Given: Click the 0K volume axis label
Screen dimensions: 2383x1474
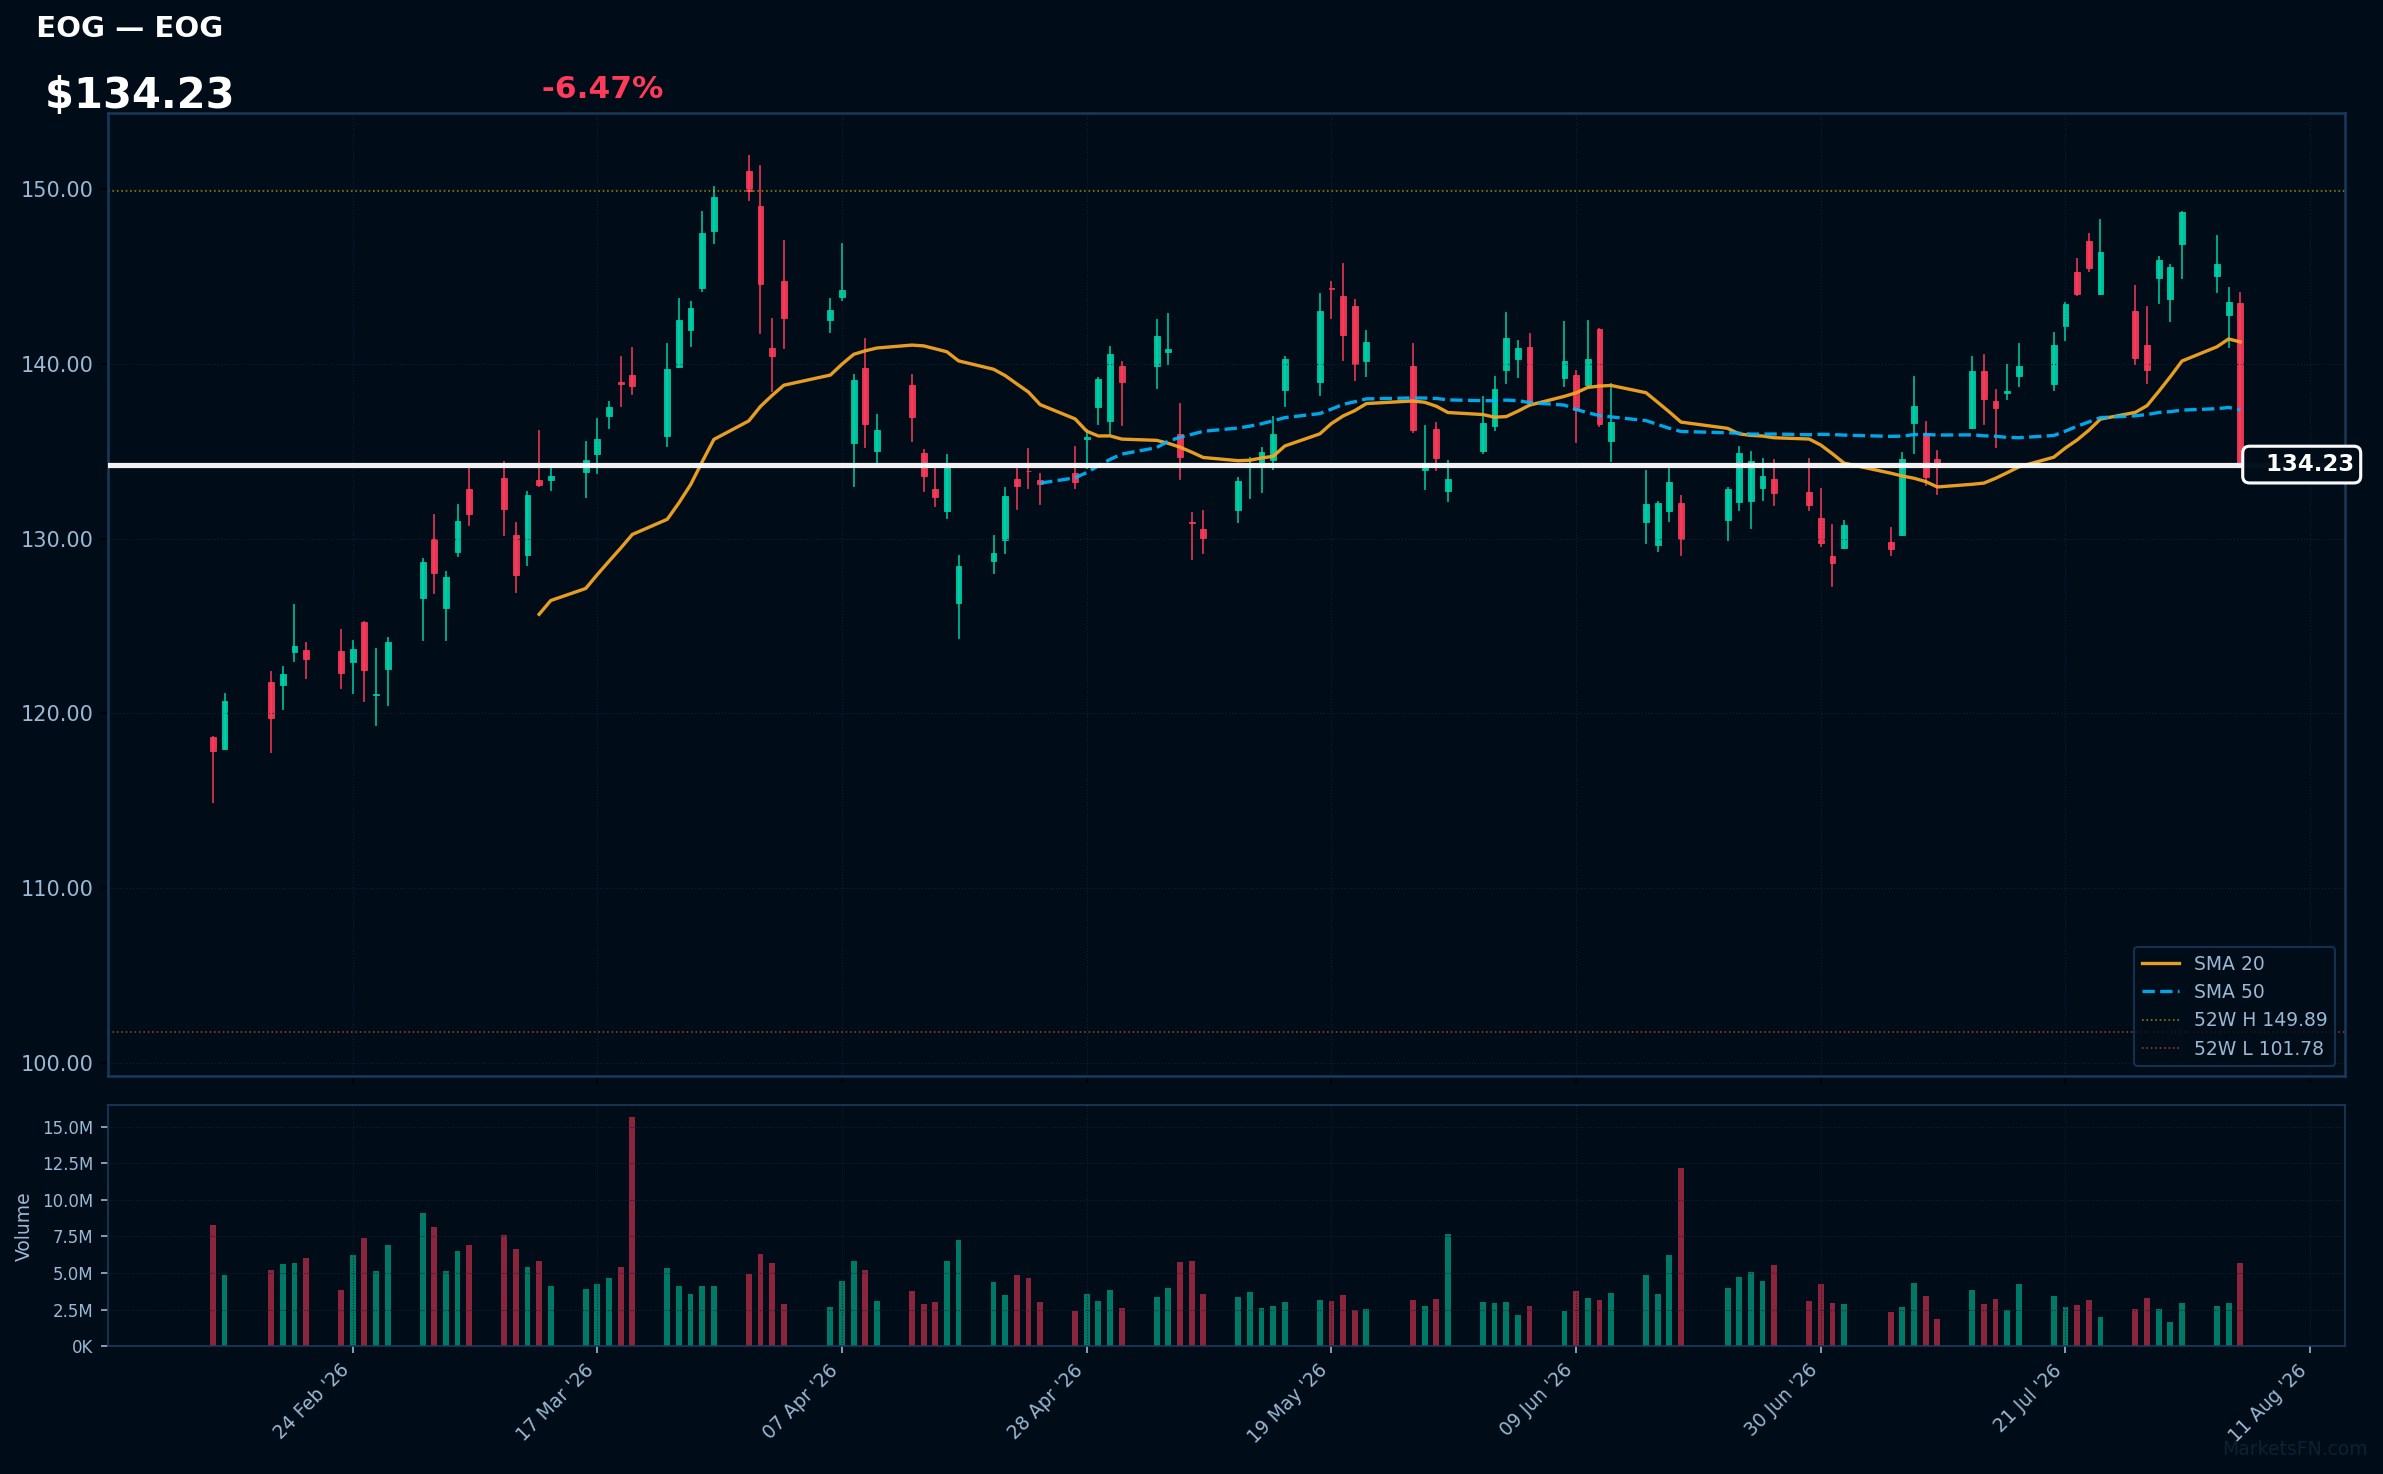Looking at the screenshot, I should (82, 1347).
